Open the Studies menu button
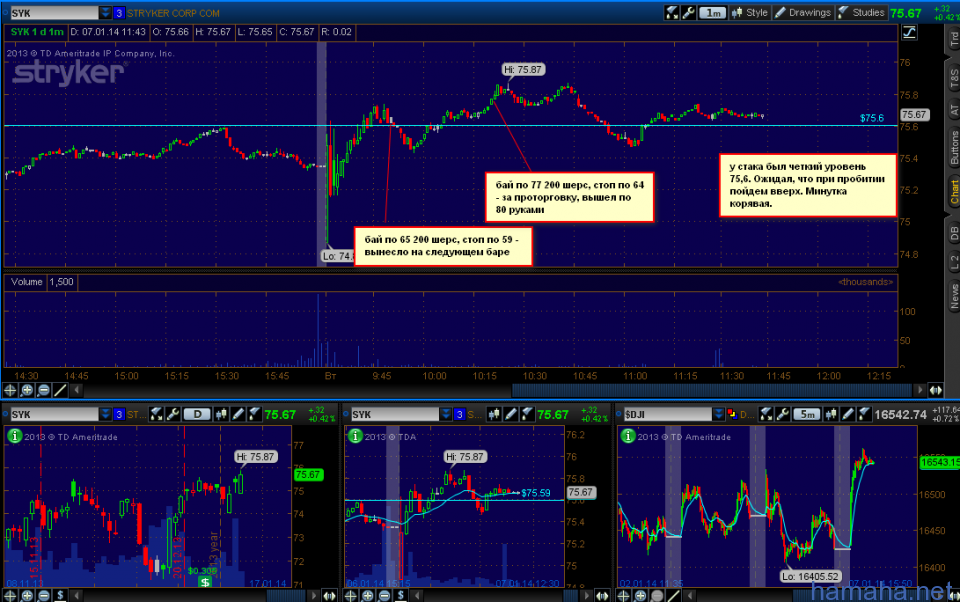960x602 pixels. coord(861,13)
